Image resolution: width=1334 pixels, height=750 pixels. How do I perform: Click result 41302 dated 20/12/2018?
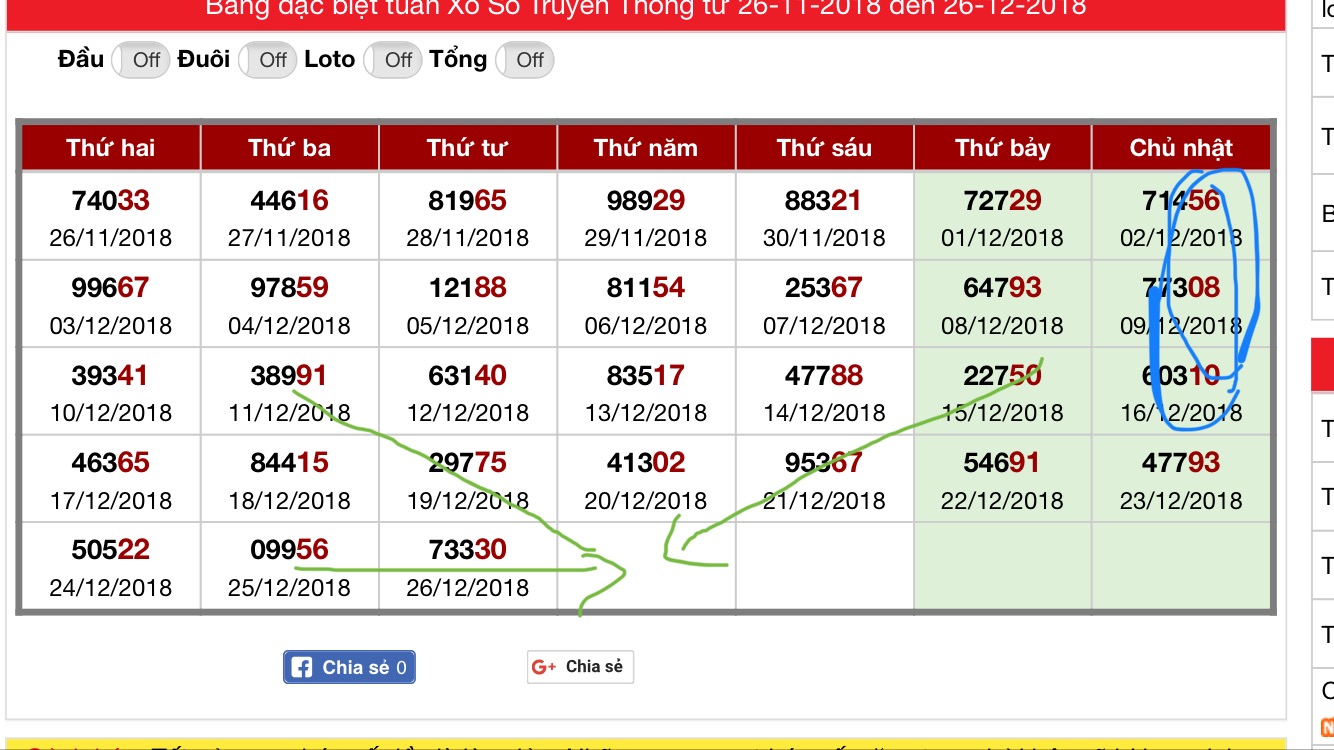pyautogui.click(x=646, y=463)
